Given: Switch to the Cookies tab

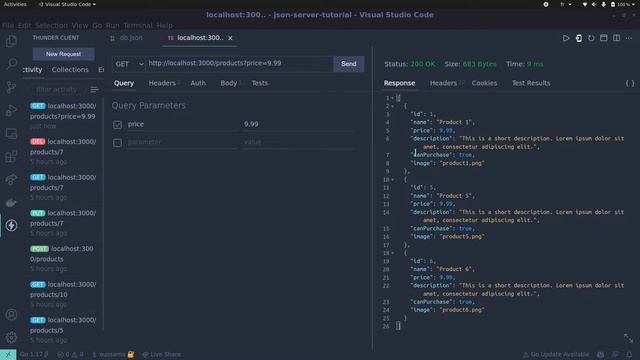Looking at the screenshot, I should (484, 83).
